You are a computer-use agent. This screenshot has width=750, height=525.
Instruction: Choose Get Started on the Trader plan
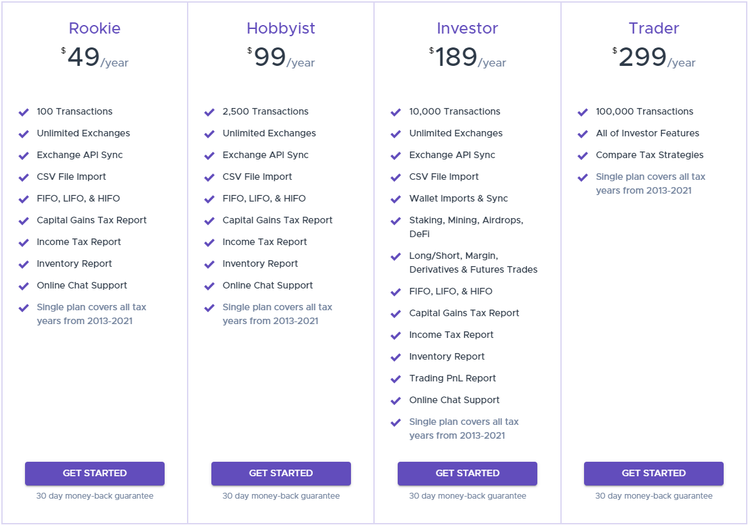tap(654, 473)
